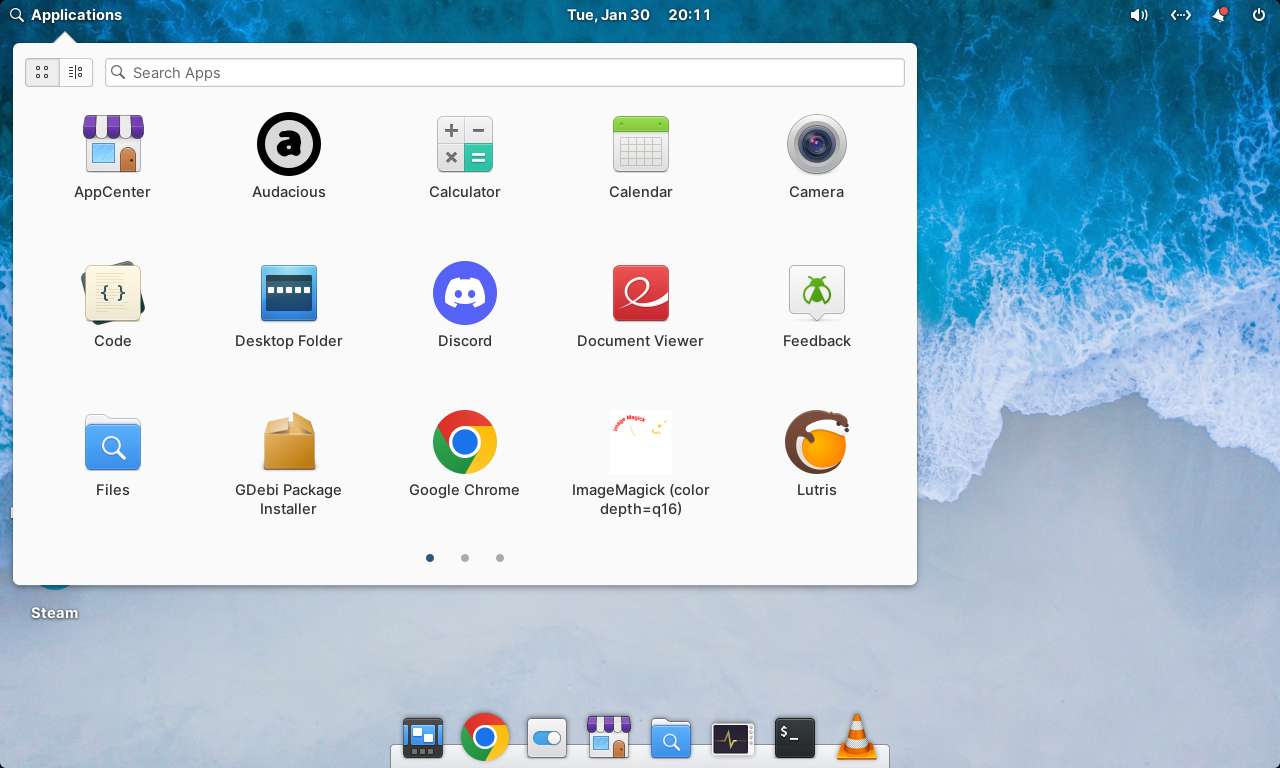Launch Discord
Viewport: 1280px width, 768px height.
coord(465,306)
